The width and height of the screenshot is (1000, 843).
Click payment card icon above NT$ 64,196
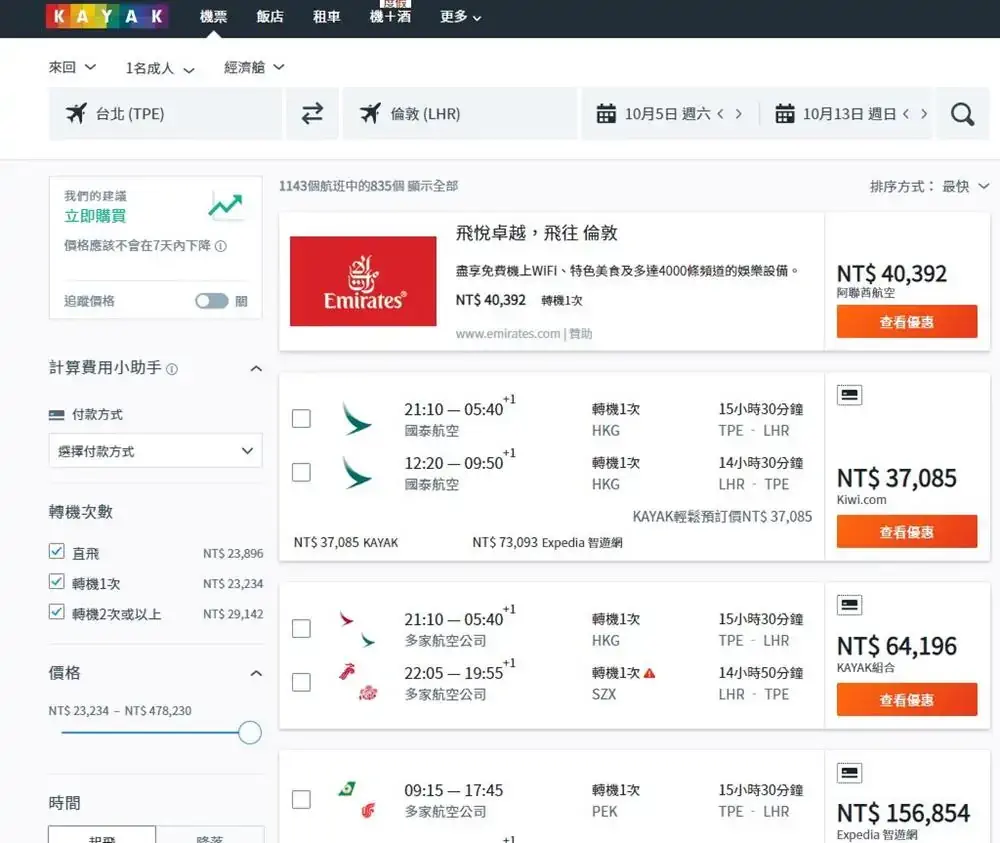tap(849, 605)
